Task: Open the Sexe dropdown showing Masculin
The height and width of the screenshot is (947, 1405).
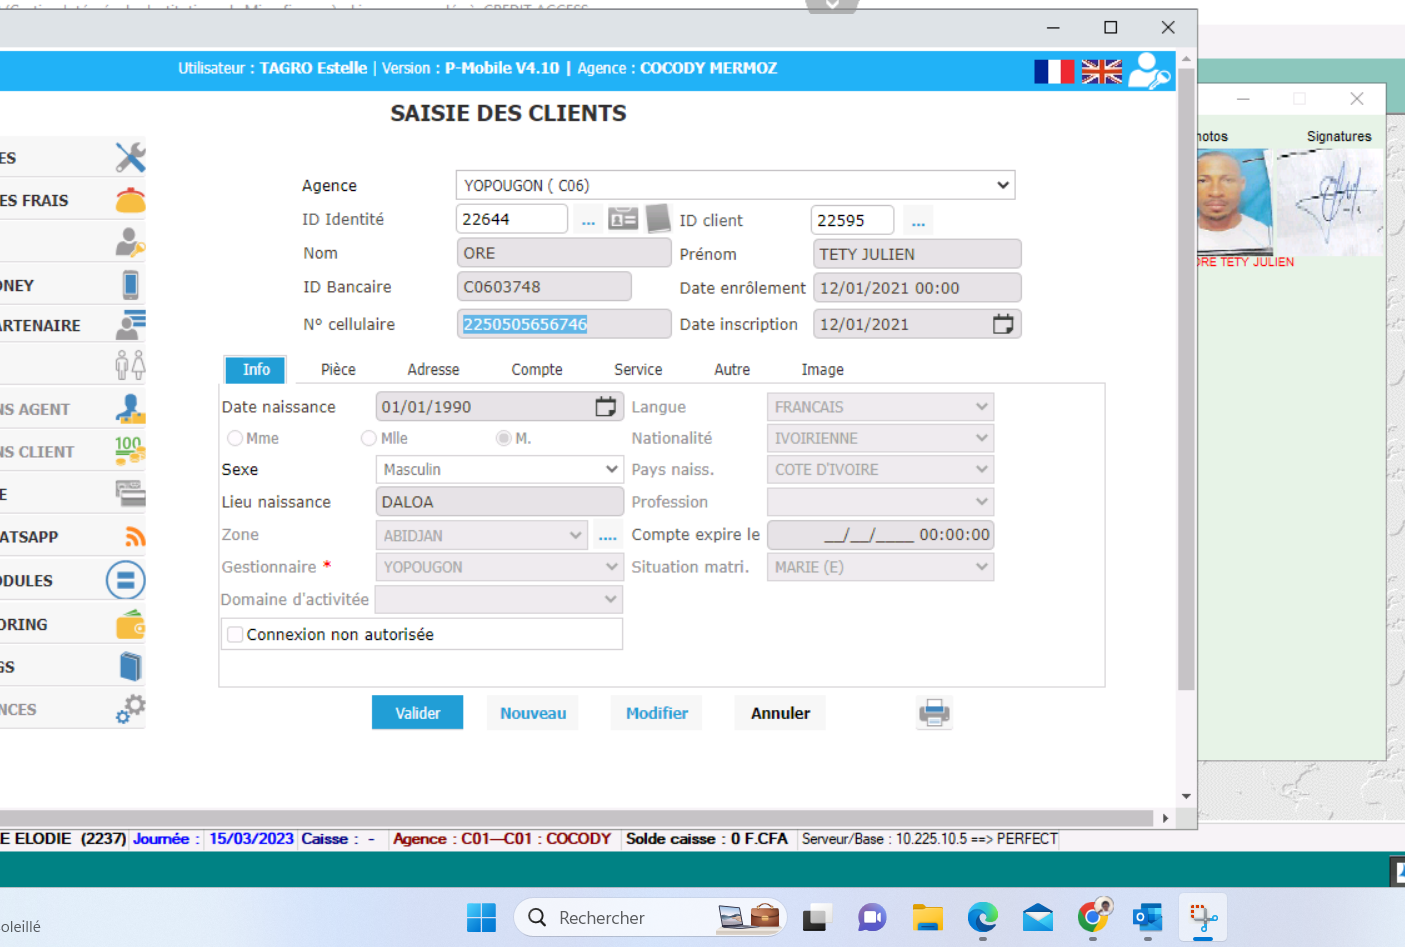Action: pyautogui.click(x=611, y=469)
